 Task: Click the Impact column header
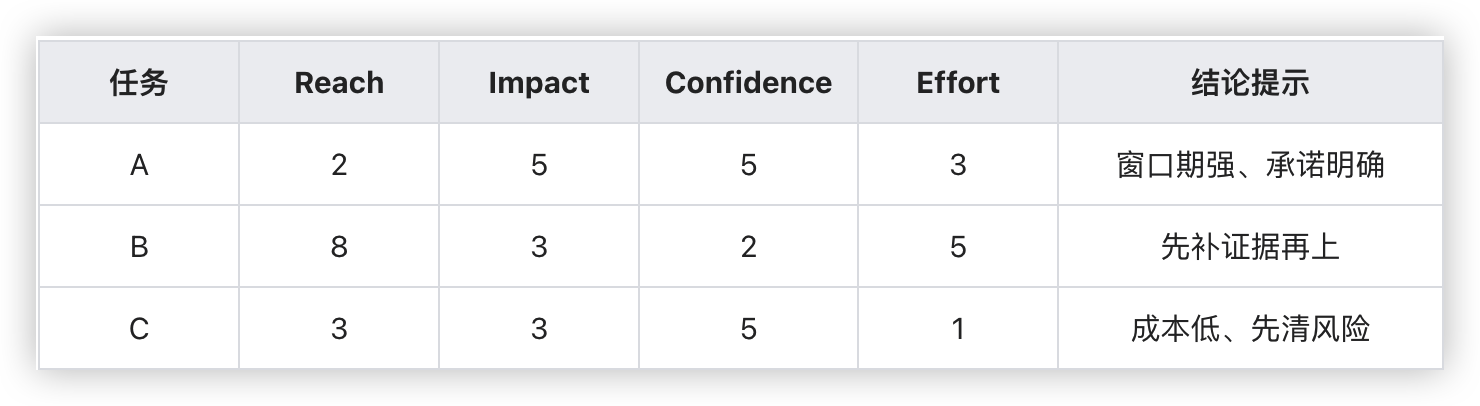[x=539, y=83]
